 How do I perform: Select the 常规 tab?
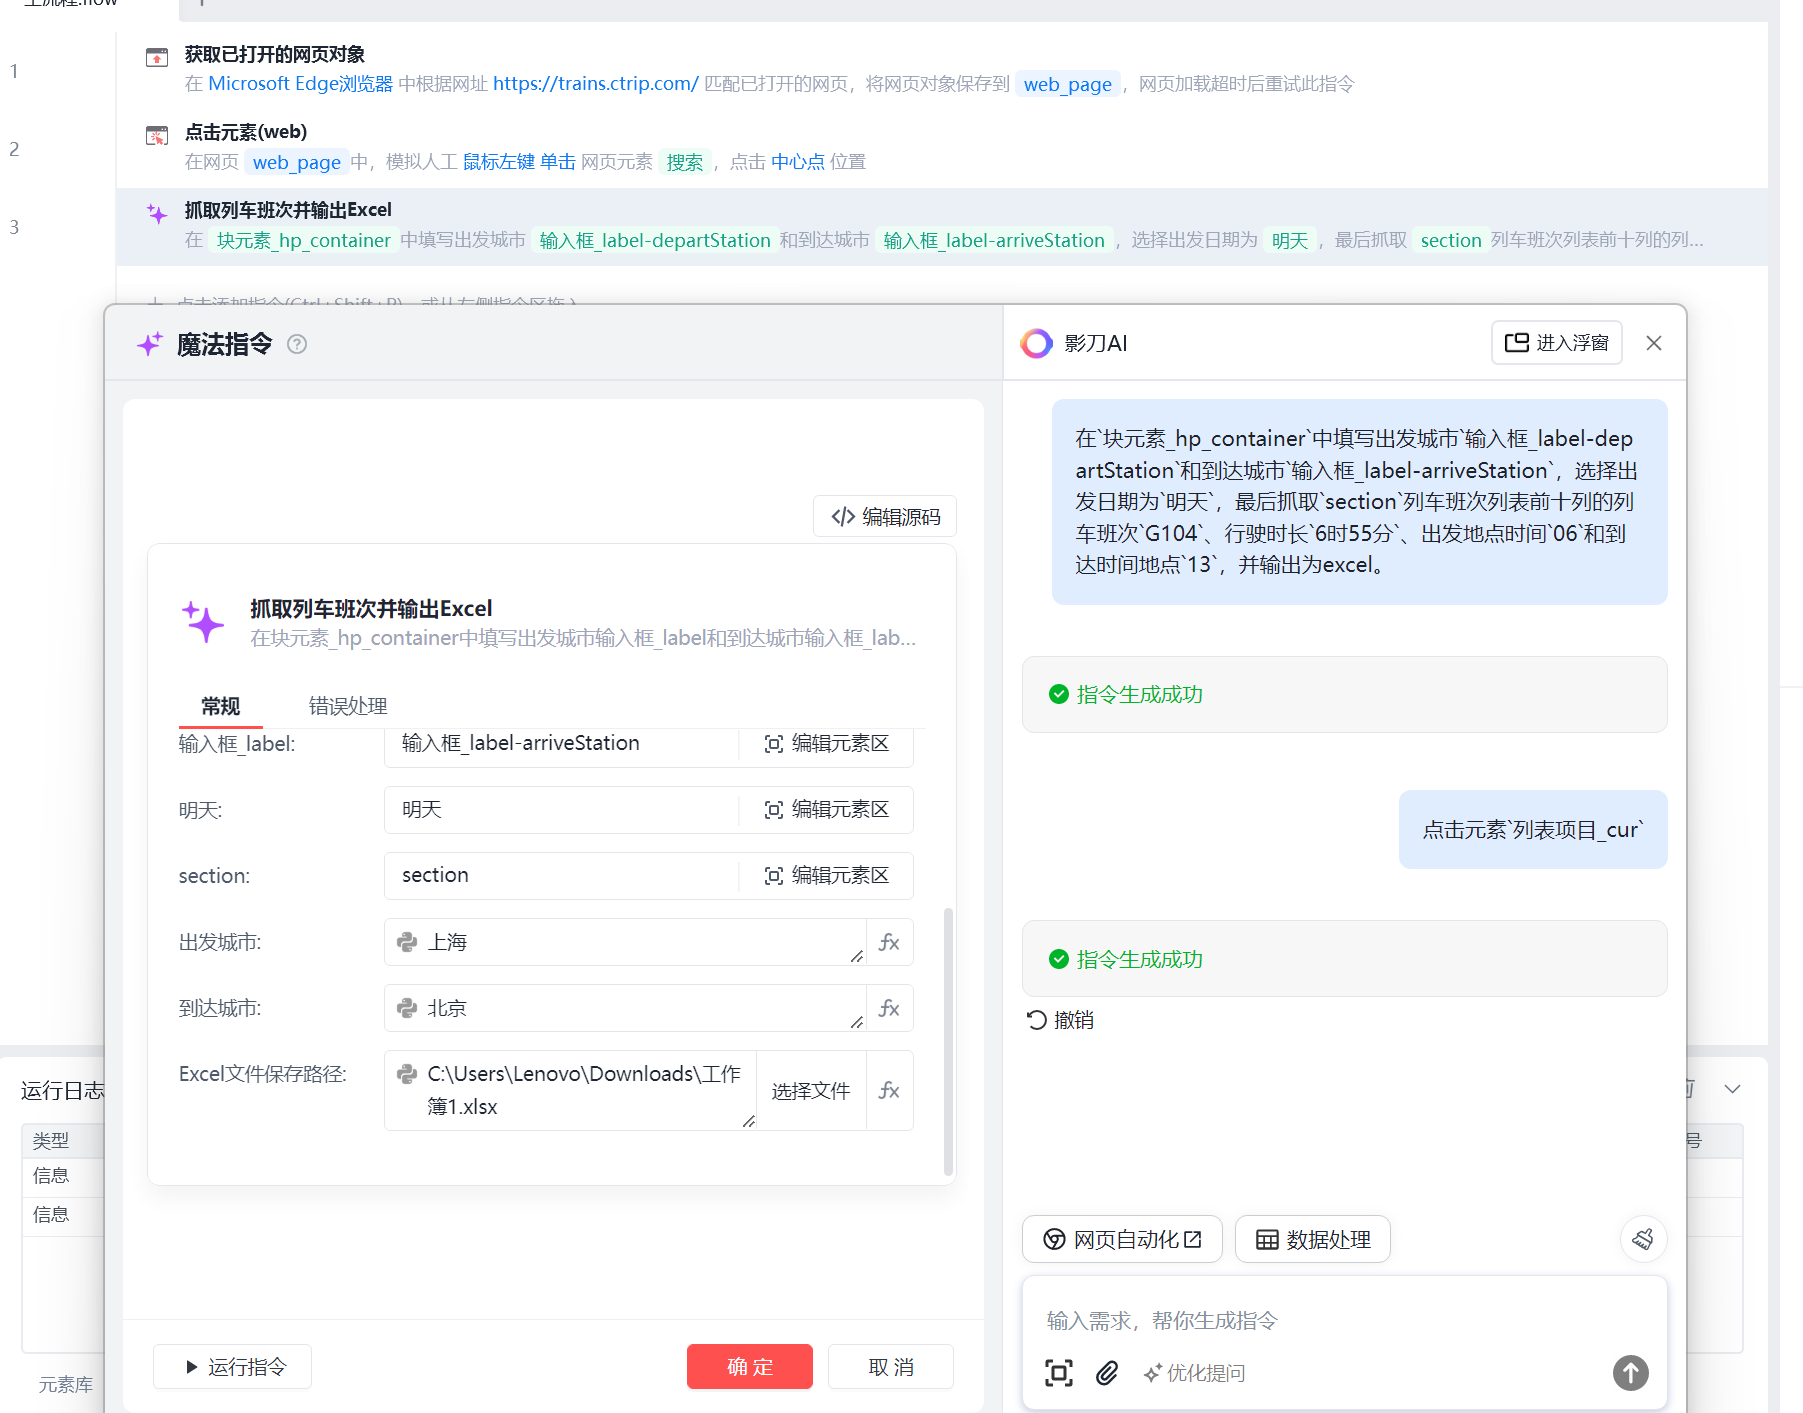(220, 706)
